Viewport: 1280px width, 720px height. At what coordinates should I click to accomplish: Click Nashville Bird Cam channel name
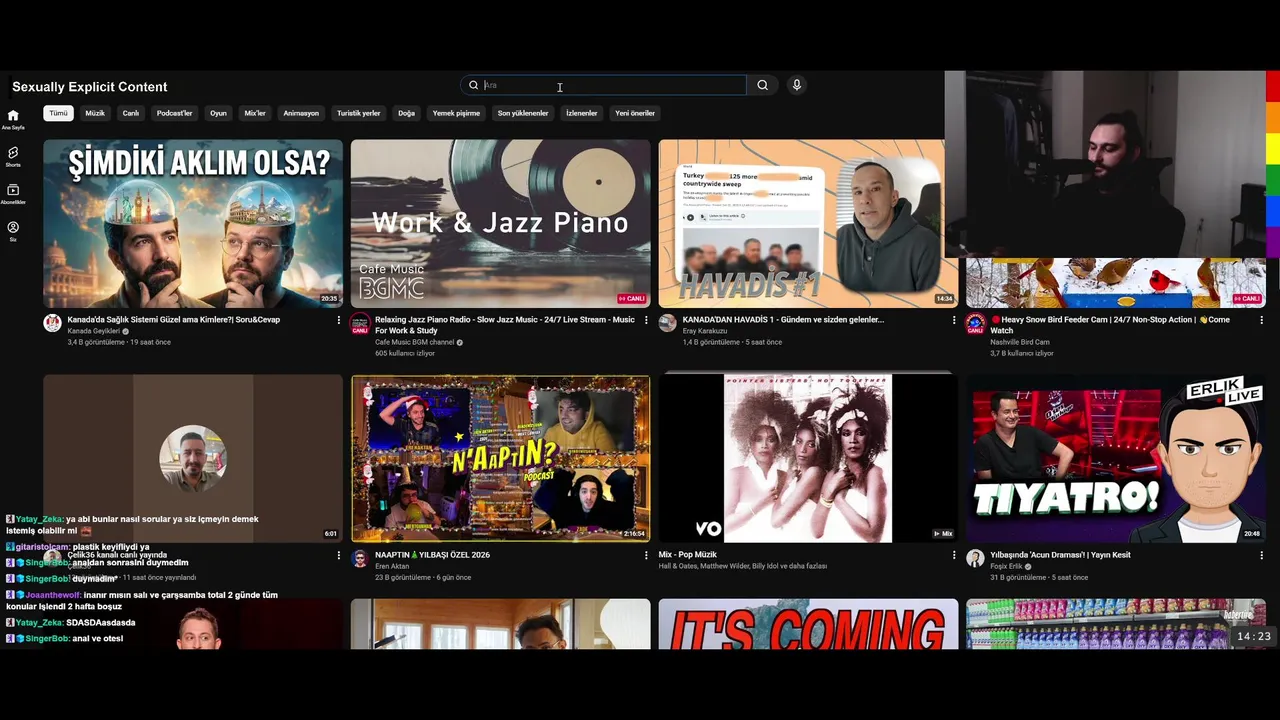click(1020, 342)
